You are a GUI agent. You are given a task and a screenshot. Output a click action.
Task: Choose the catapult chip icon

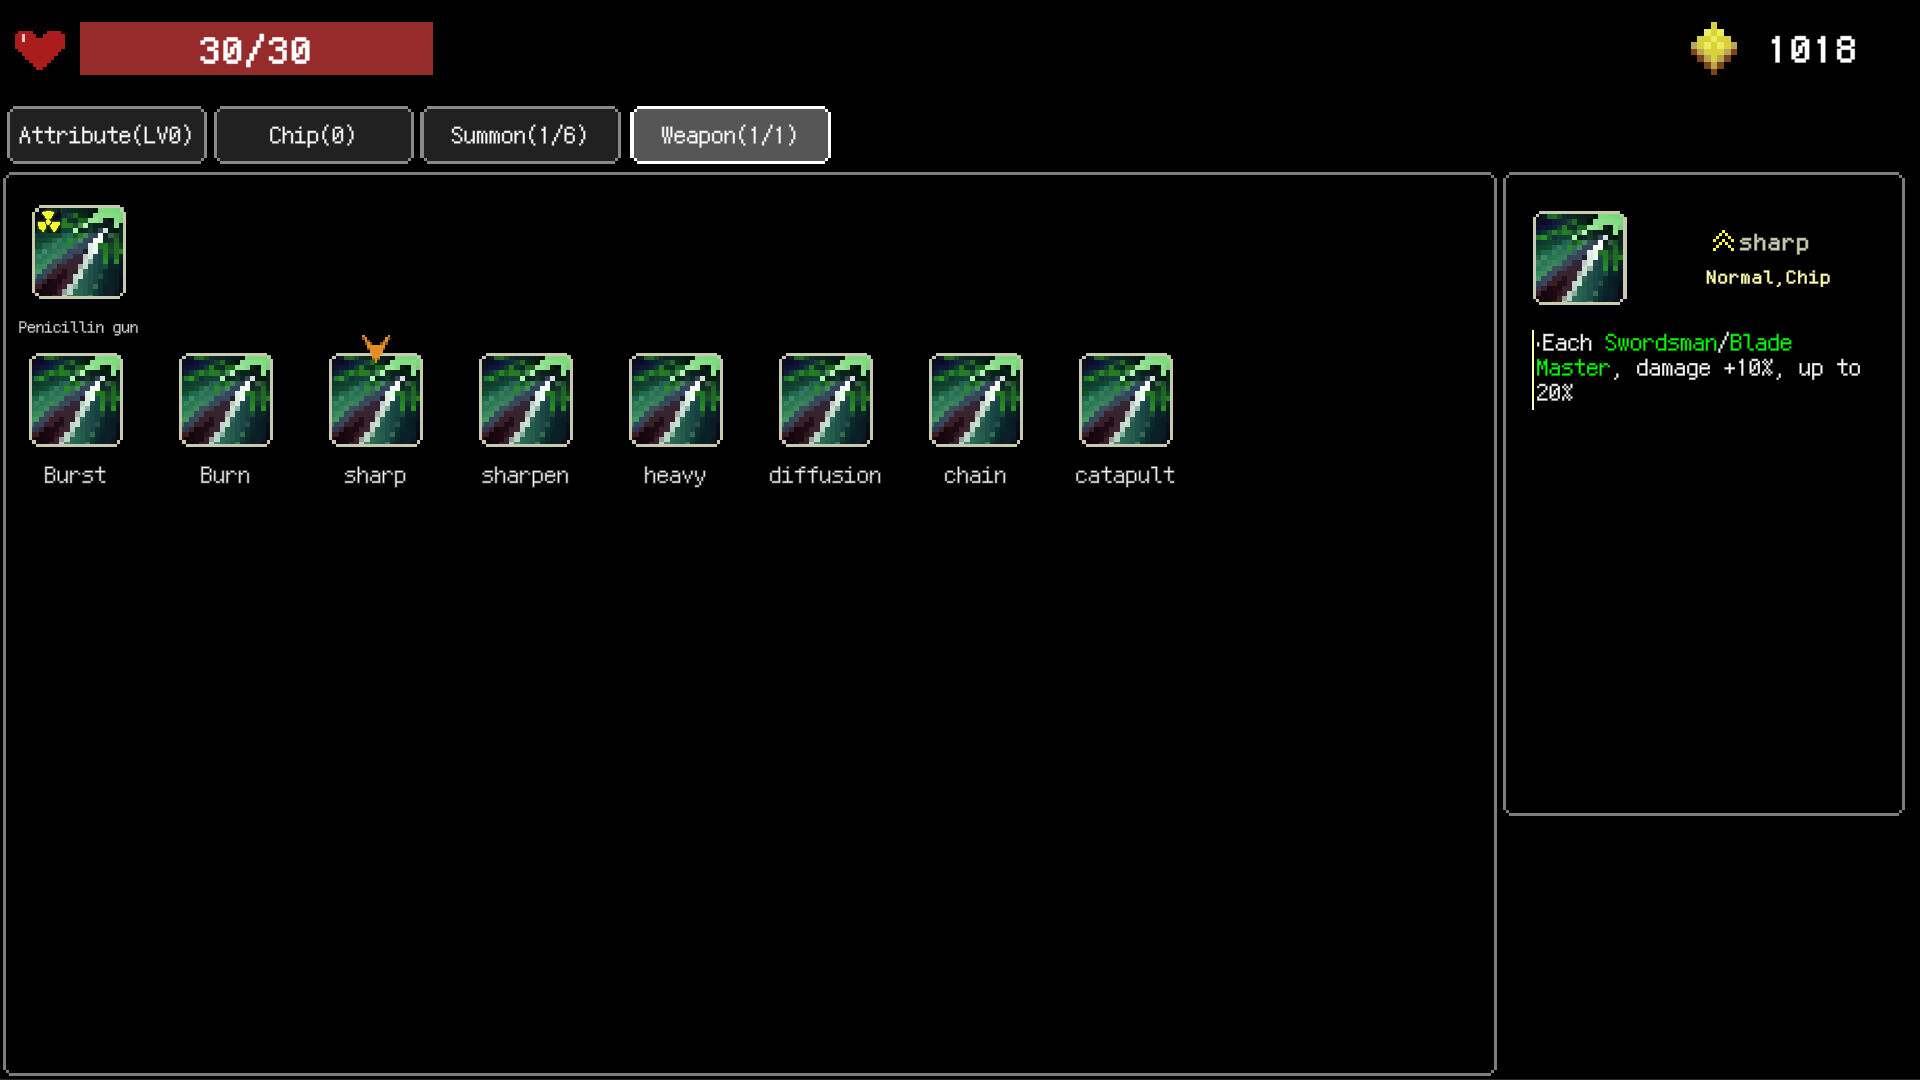click(x=1126, y=400)
